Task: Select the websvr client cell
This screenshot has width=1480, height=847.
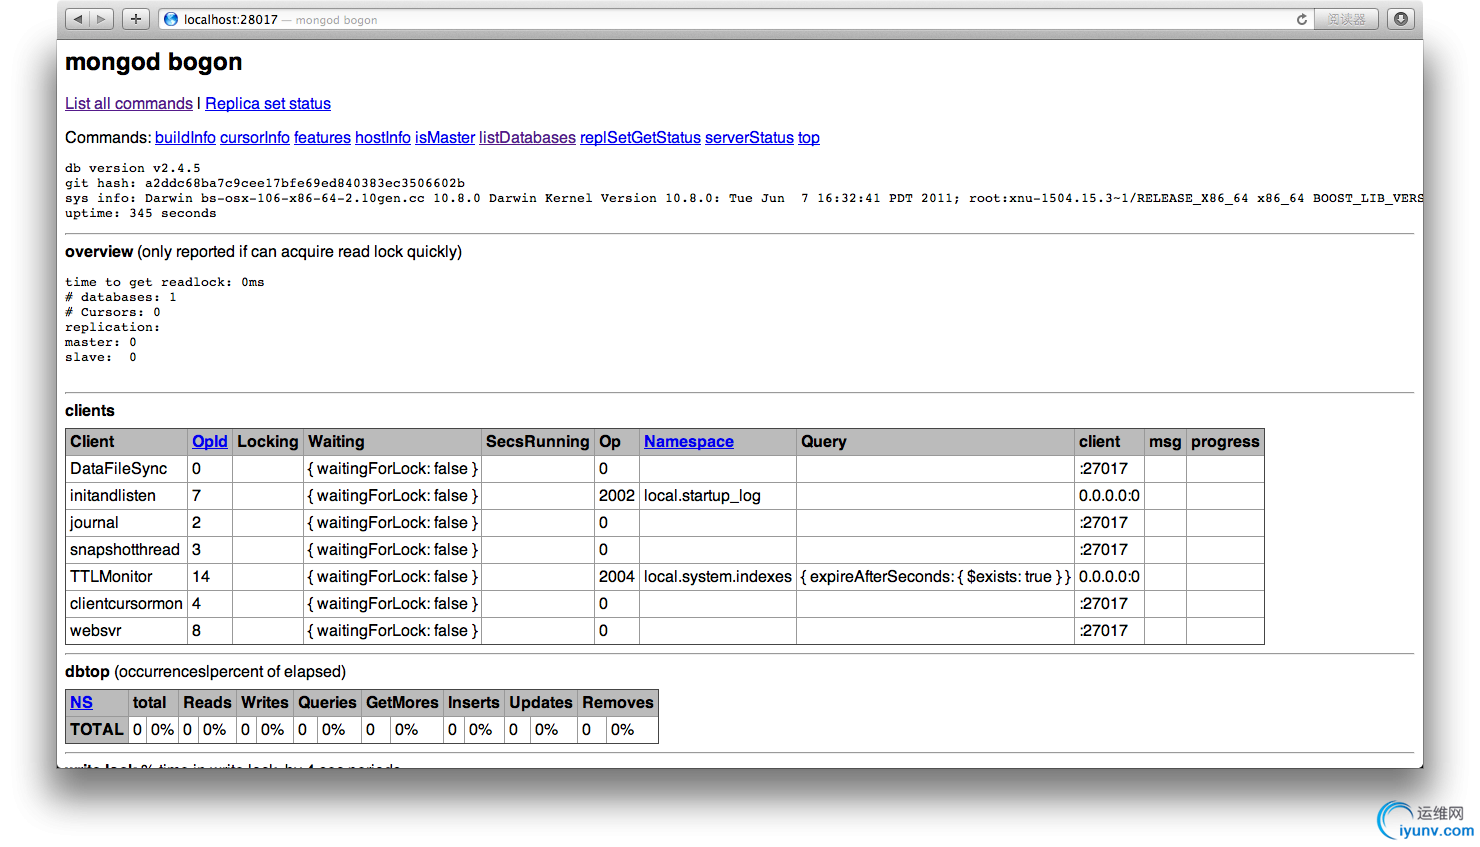Action: (x=126, y=630)
